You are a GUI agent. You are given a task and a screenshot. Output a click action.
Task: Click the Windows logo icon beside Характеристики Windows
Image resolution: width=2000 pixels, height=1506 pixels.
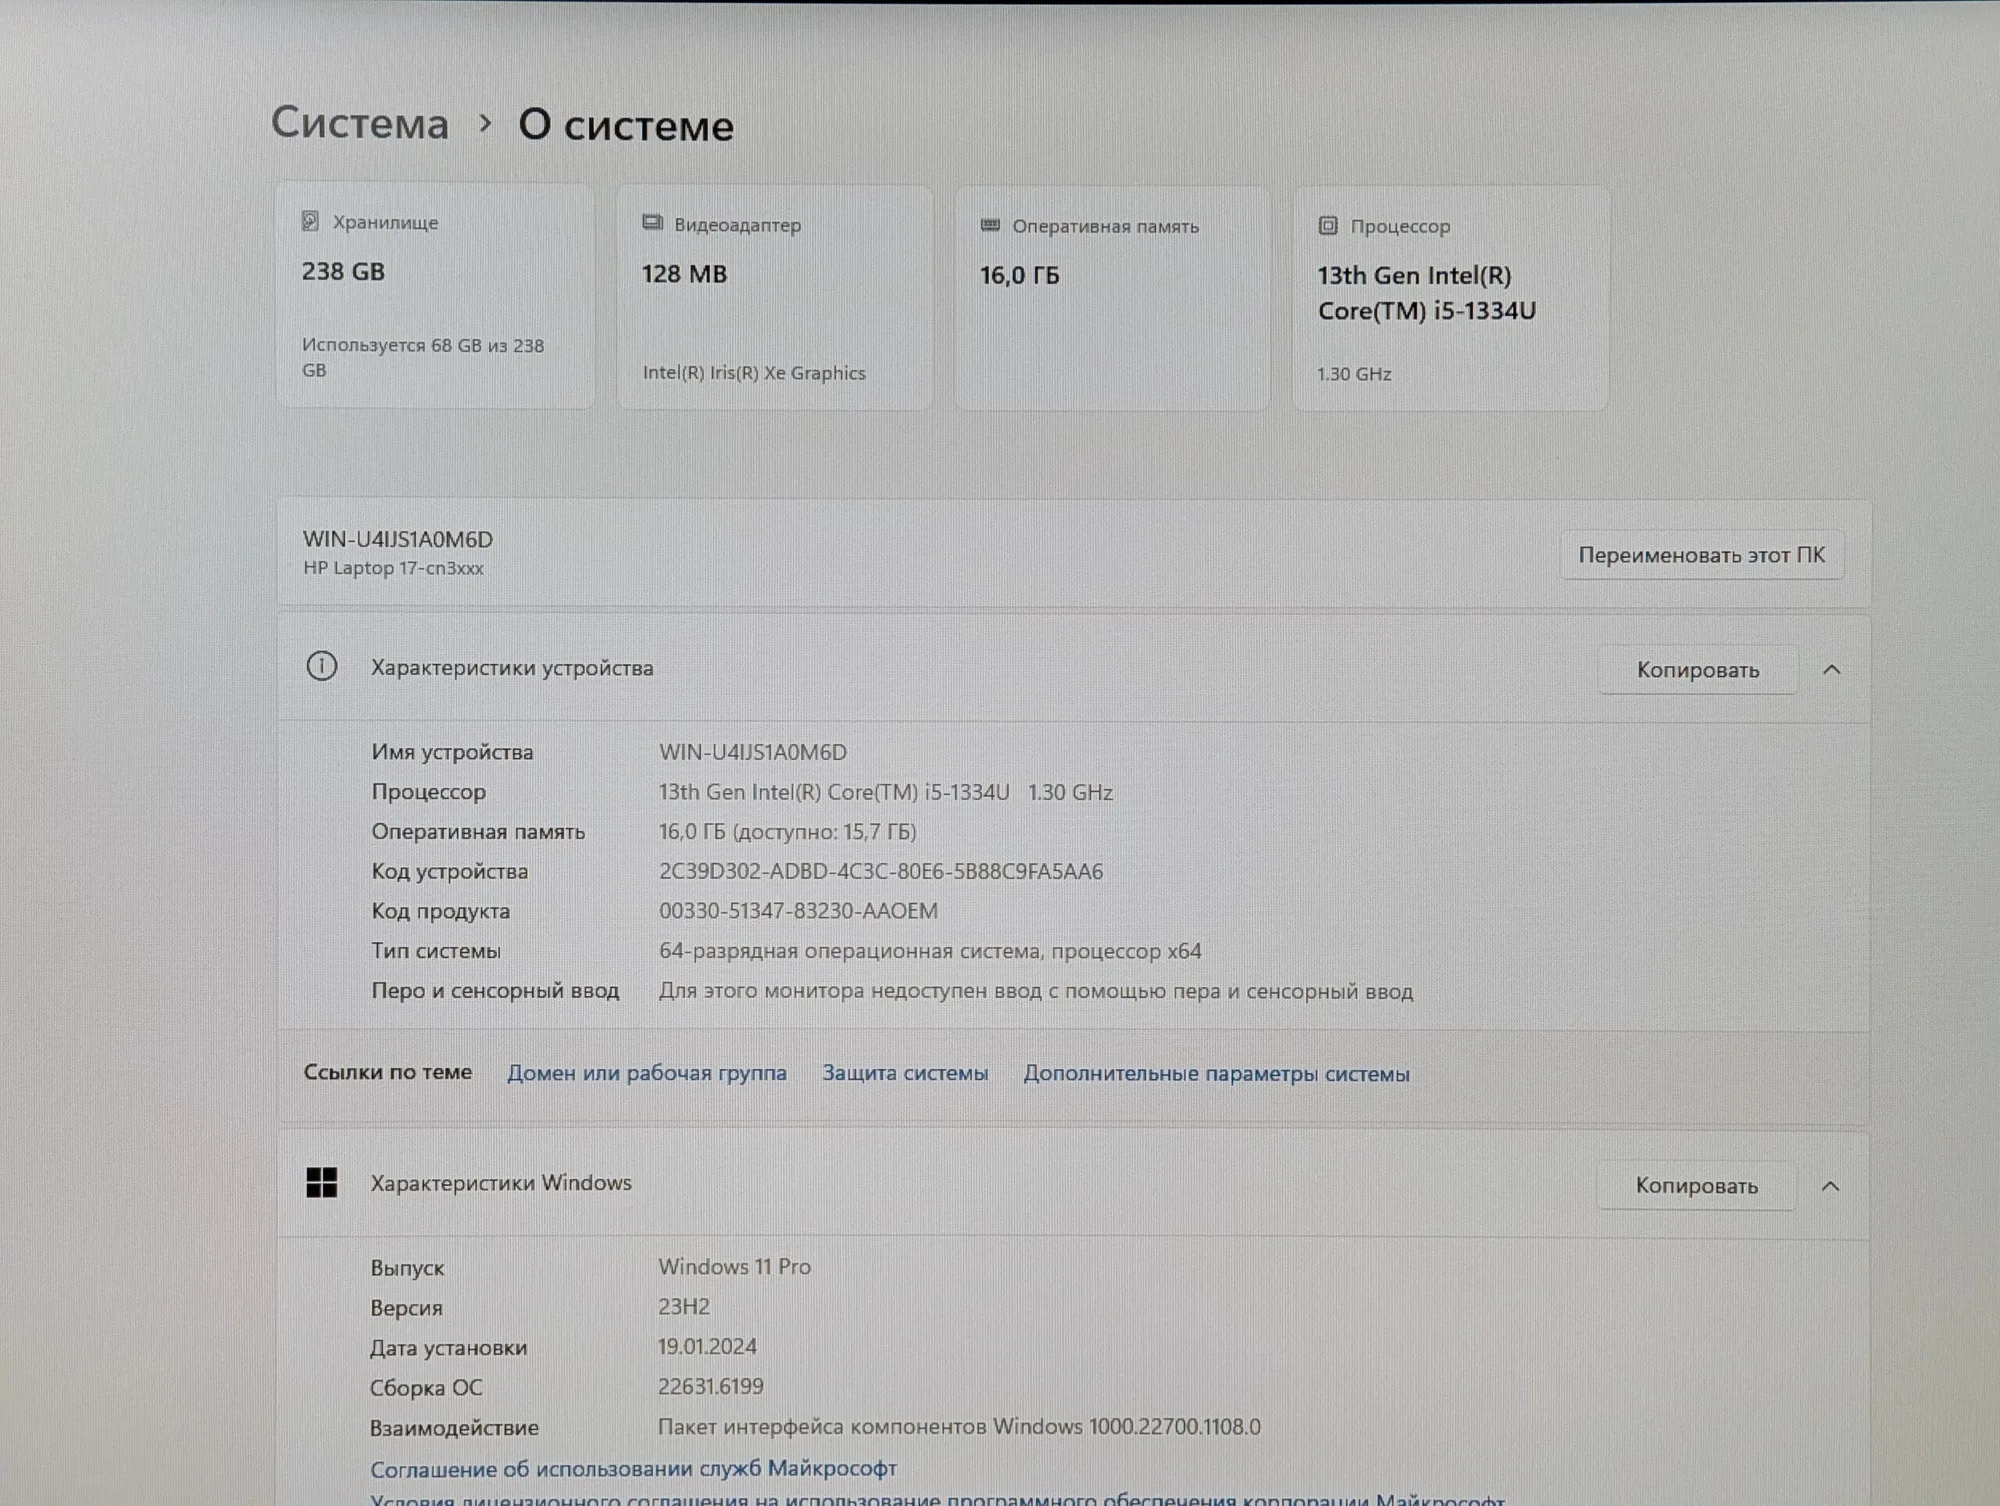coord(322,1183)
